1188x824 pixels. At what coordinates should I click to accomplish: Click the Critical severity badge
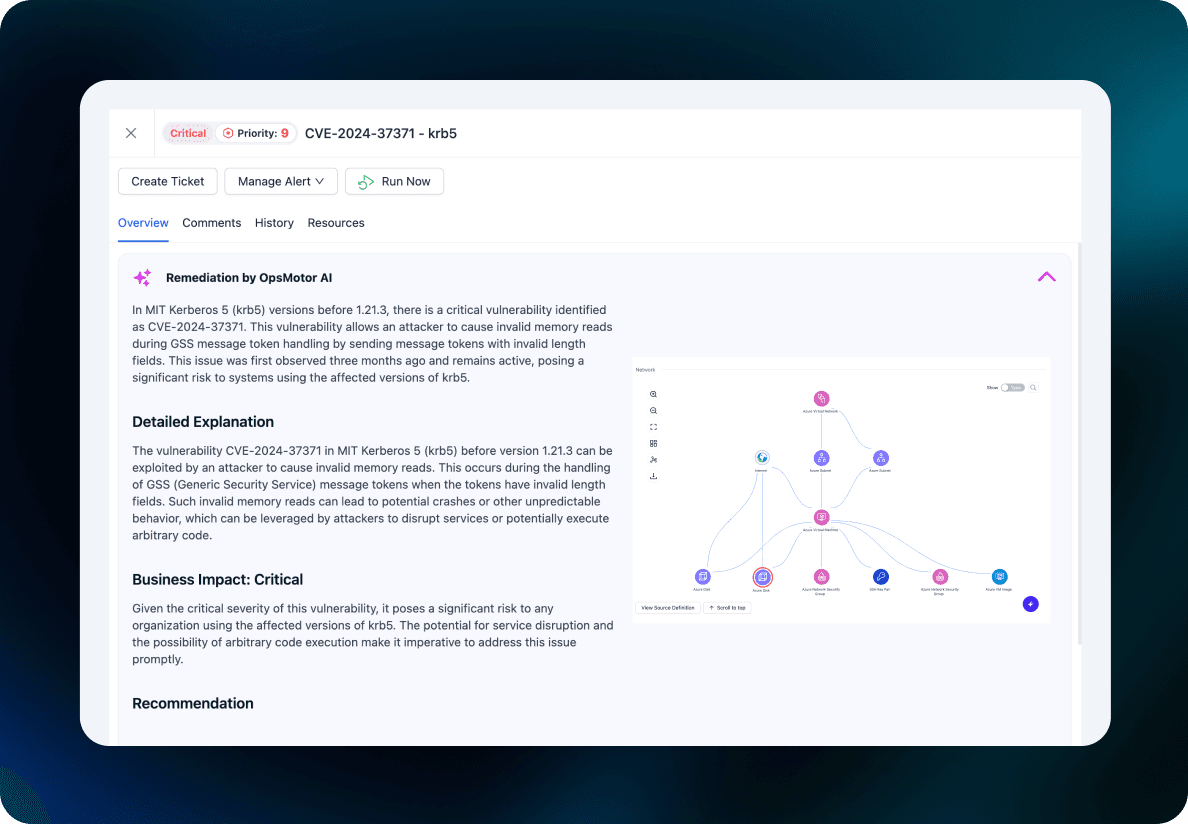tap(188, 133)
